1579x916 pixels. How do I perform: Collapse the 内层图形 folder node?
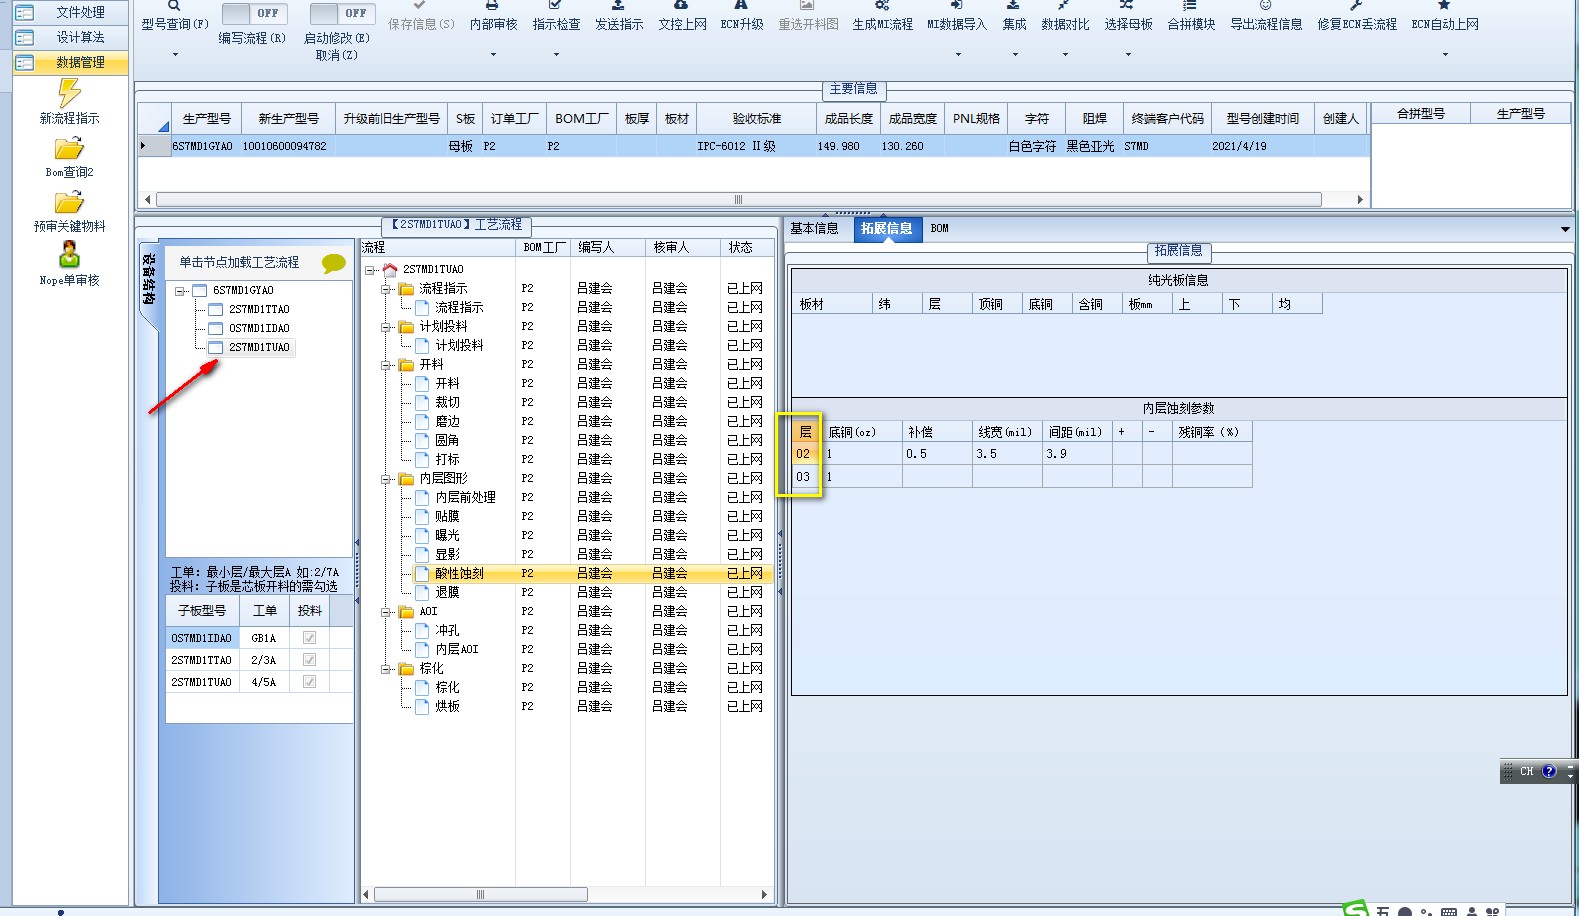(385, 479)
